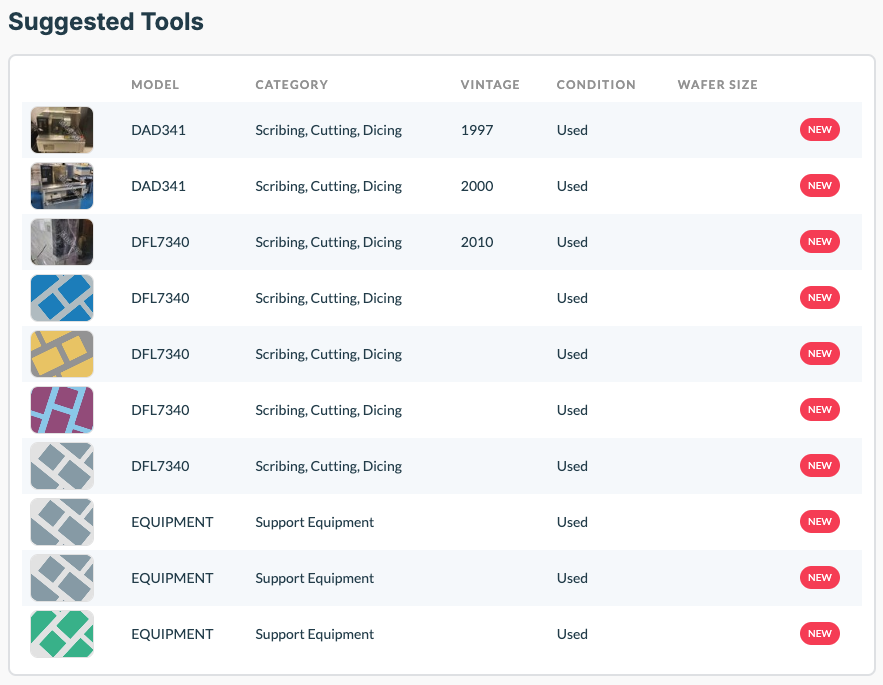Click model name DFL7340 in 2010 row
The width and height of the screenshot is (883, 685).
160,242
